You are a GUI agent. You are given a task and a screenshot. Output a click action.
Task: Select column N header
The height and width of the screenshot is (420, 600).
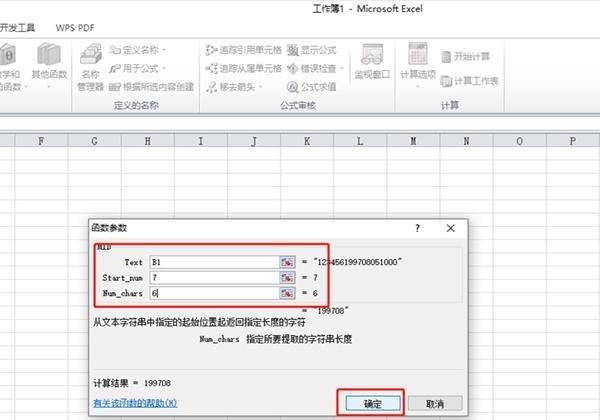pyautogui.click(x=466, y=141)
